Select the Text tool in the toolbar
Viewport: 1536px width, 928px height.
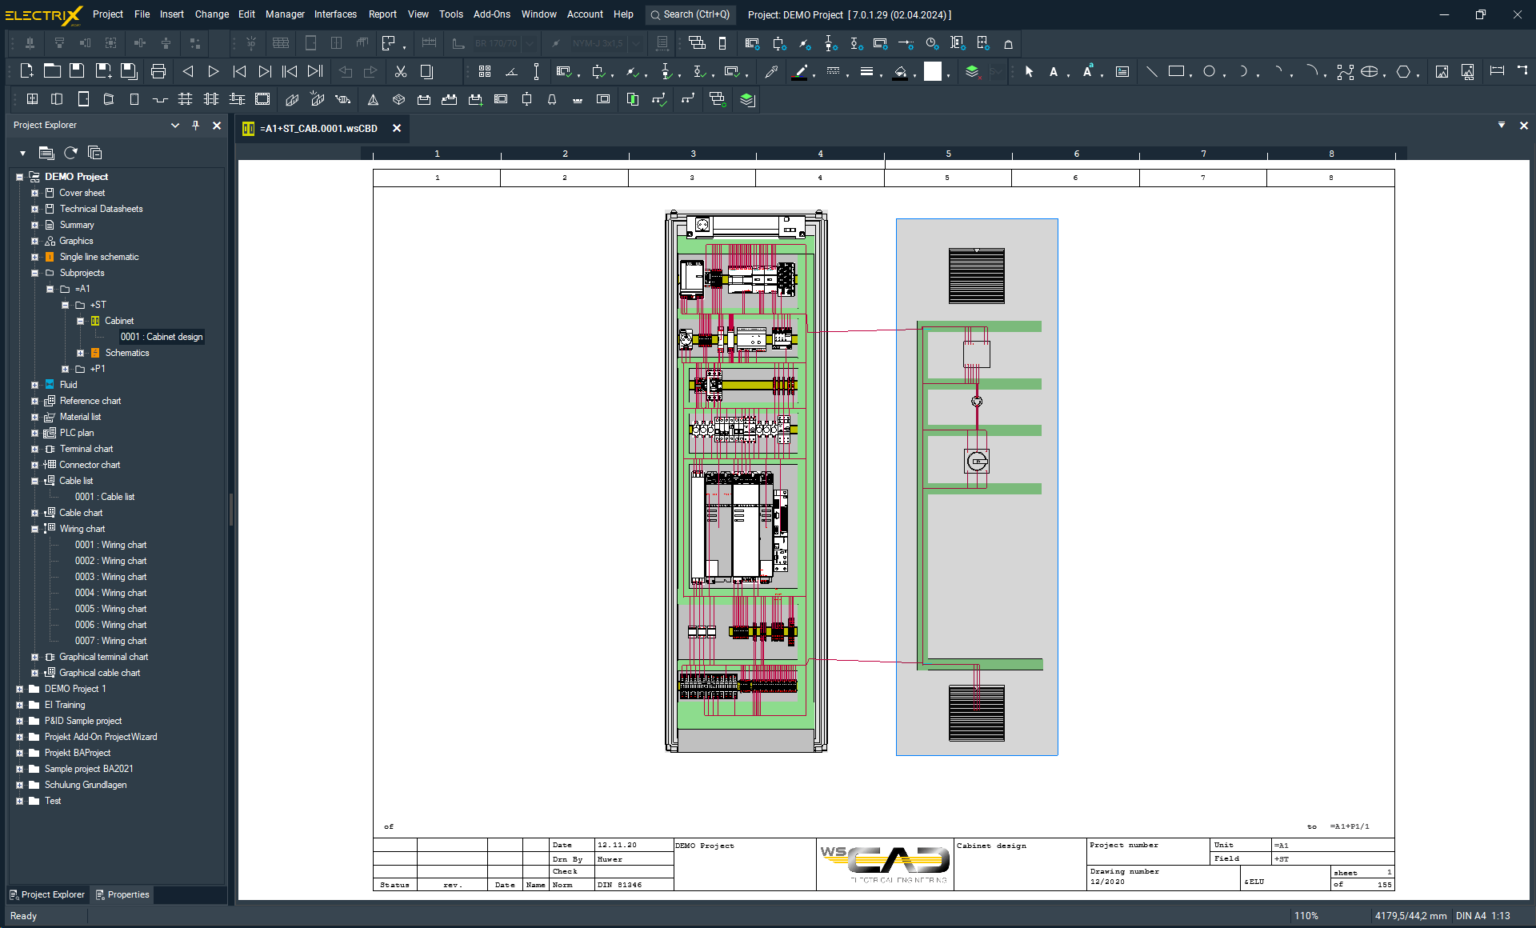(x=1053, y=71)
